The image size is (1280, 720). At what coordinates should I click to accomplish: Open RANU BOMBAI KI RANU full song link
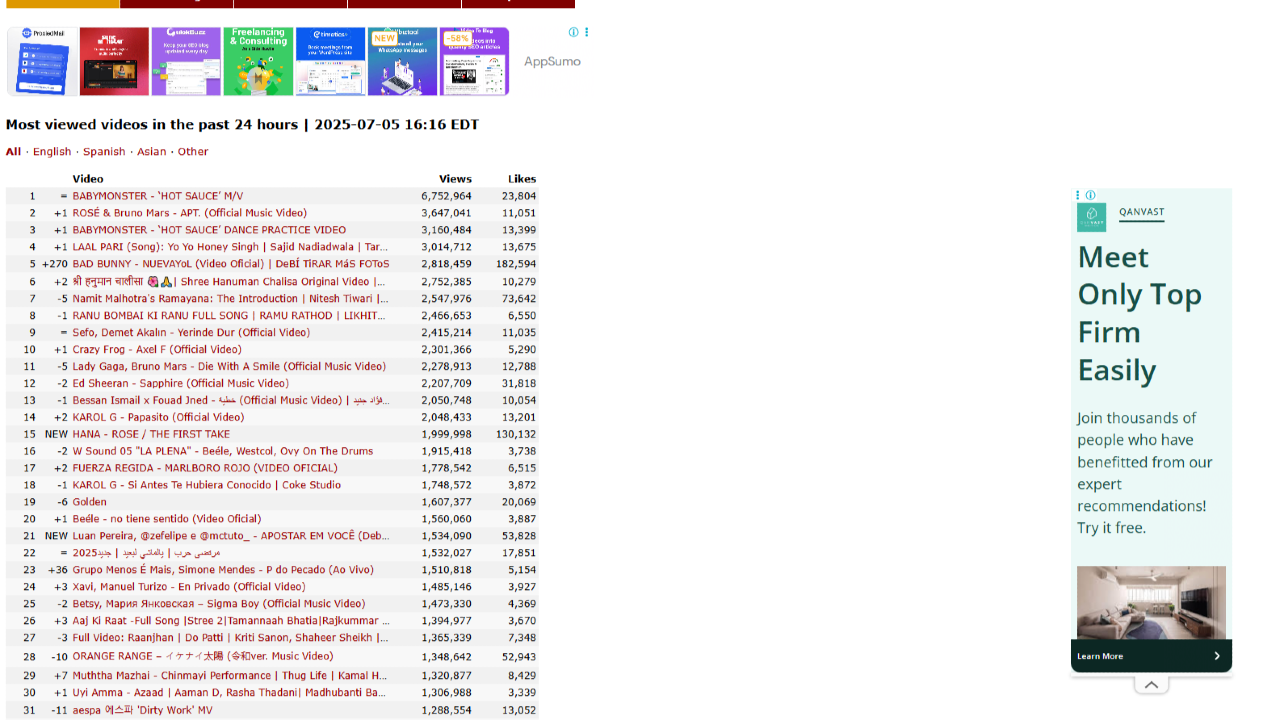pos(229,315)
